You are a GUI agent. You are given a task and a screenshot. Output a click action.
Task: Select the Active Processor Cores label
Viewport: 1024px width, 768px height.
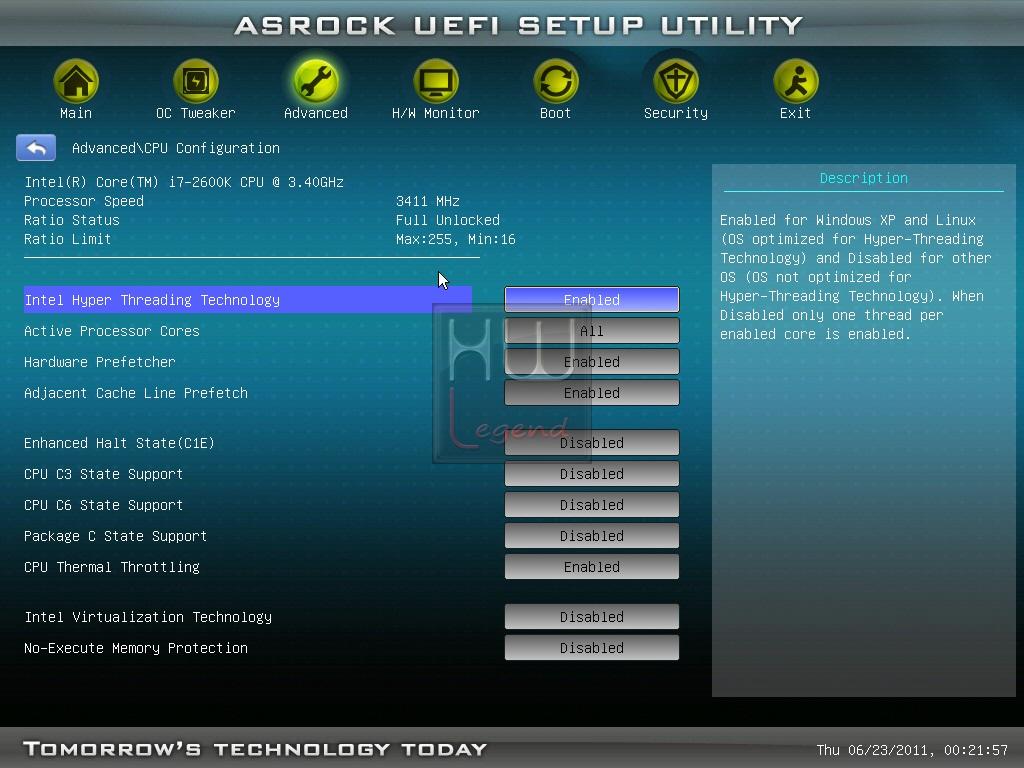tap(112, 331)
